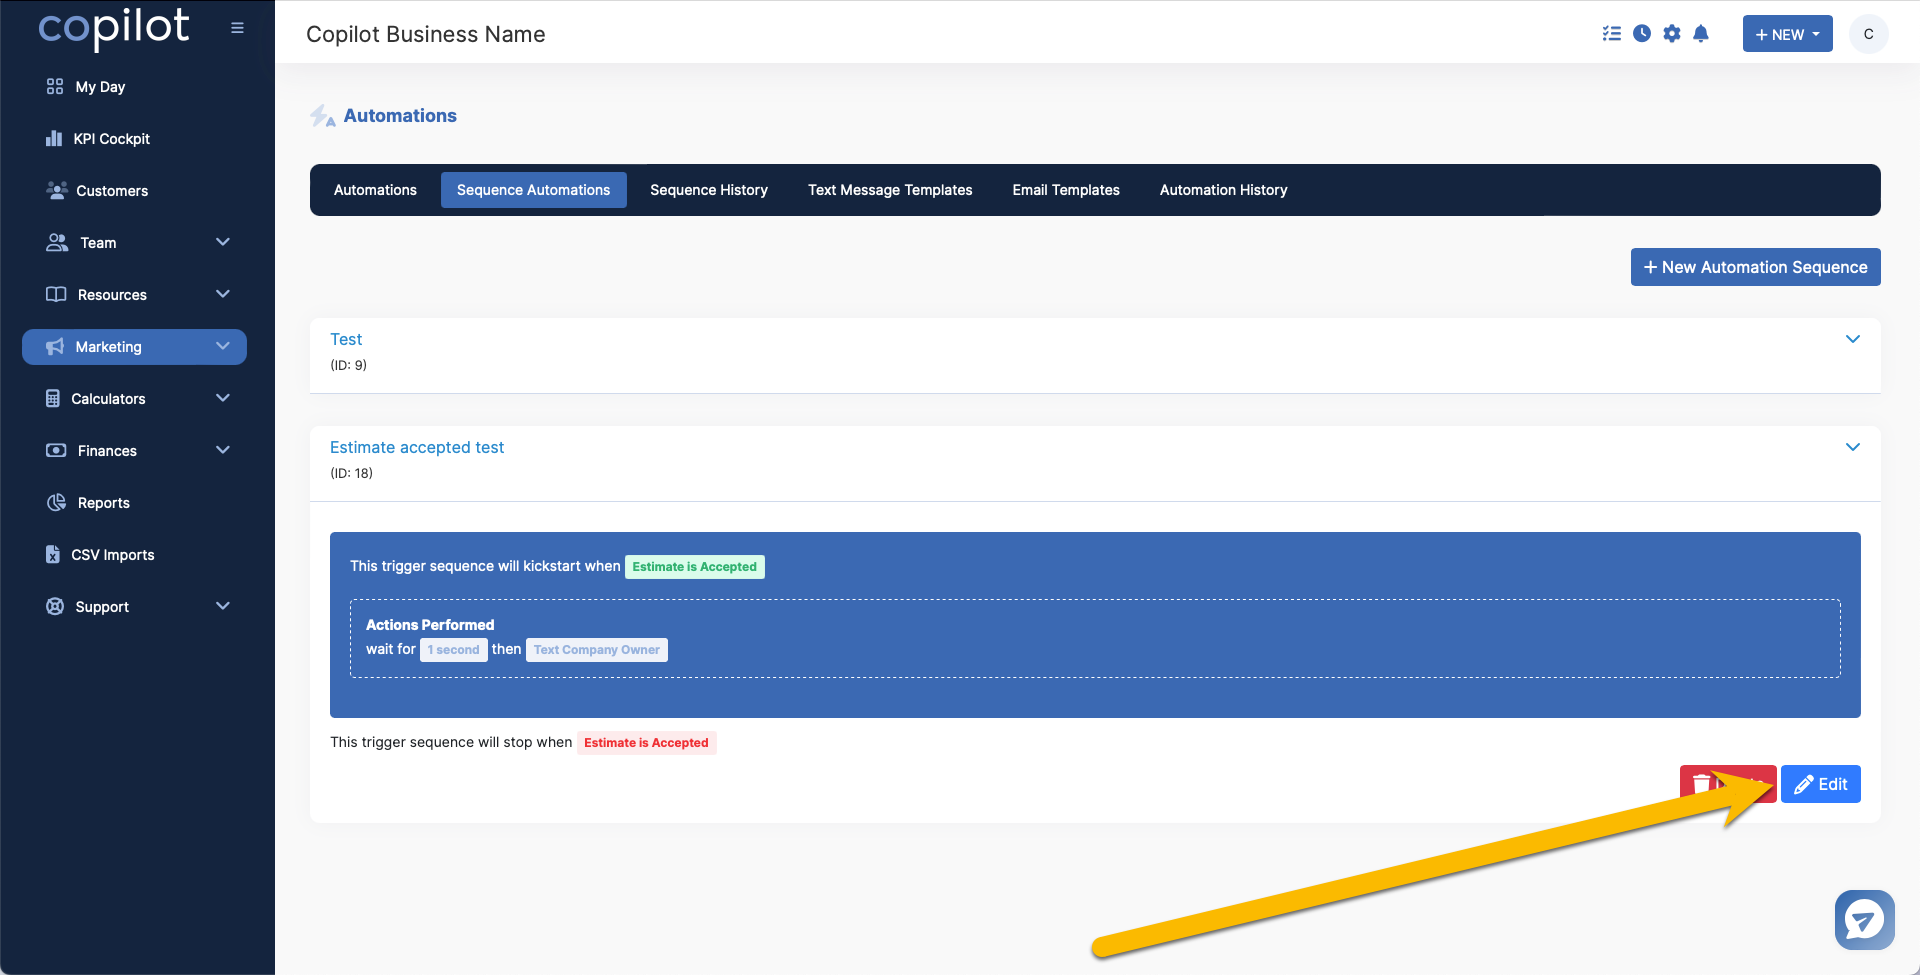The image size is (1920, 975).
Task: Click the KPI Cockpit bar chart icon
Action: (54, 138)
